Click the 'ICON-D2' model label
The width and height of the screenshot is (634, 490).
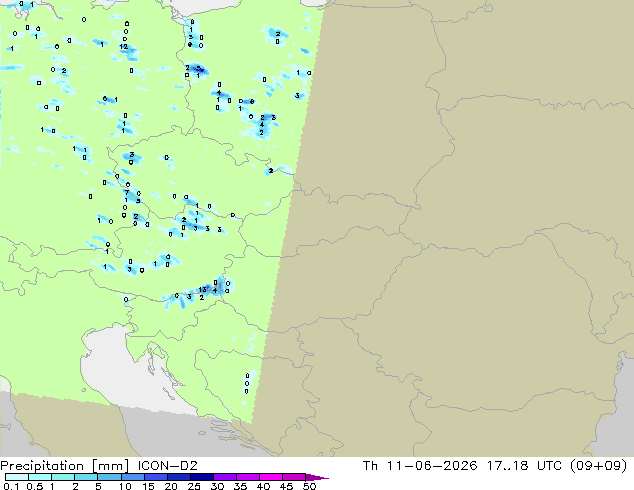167,466
